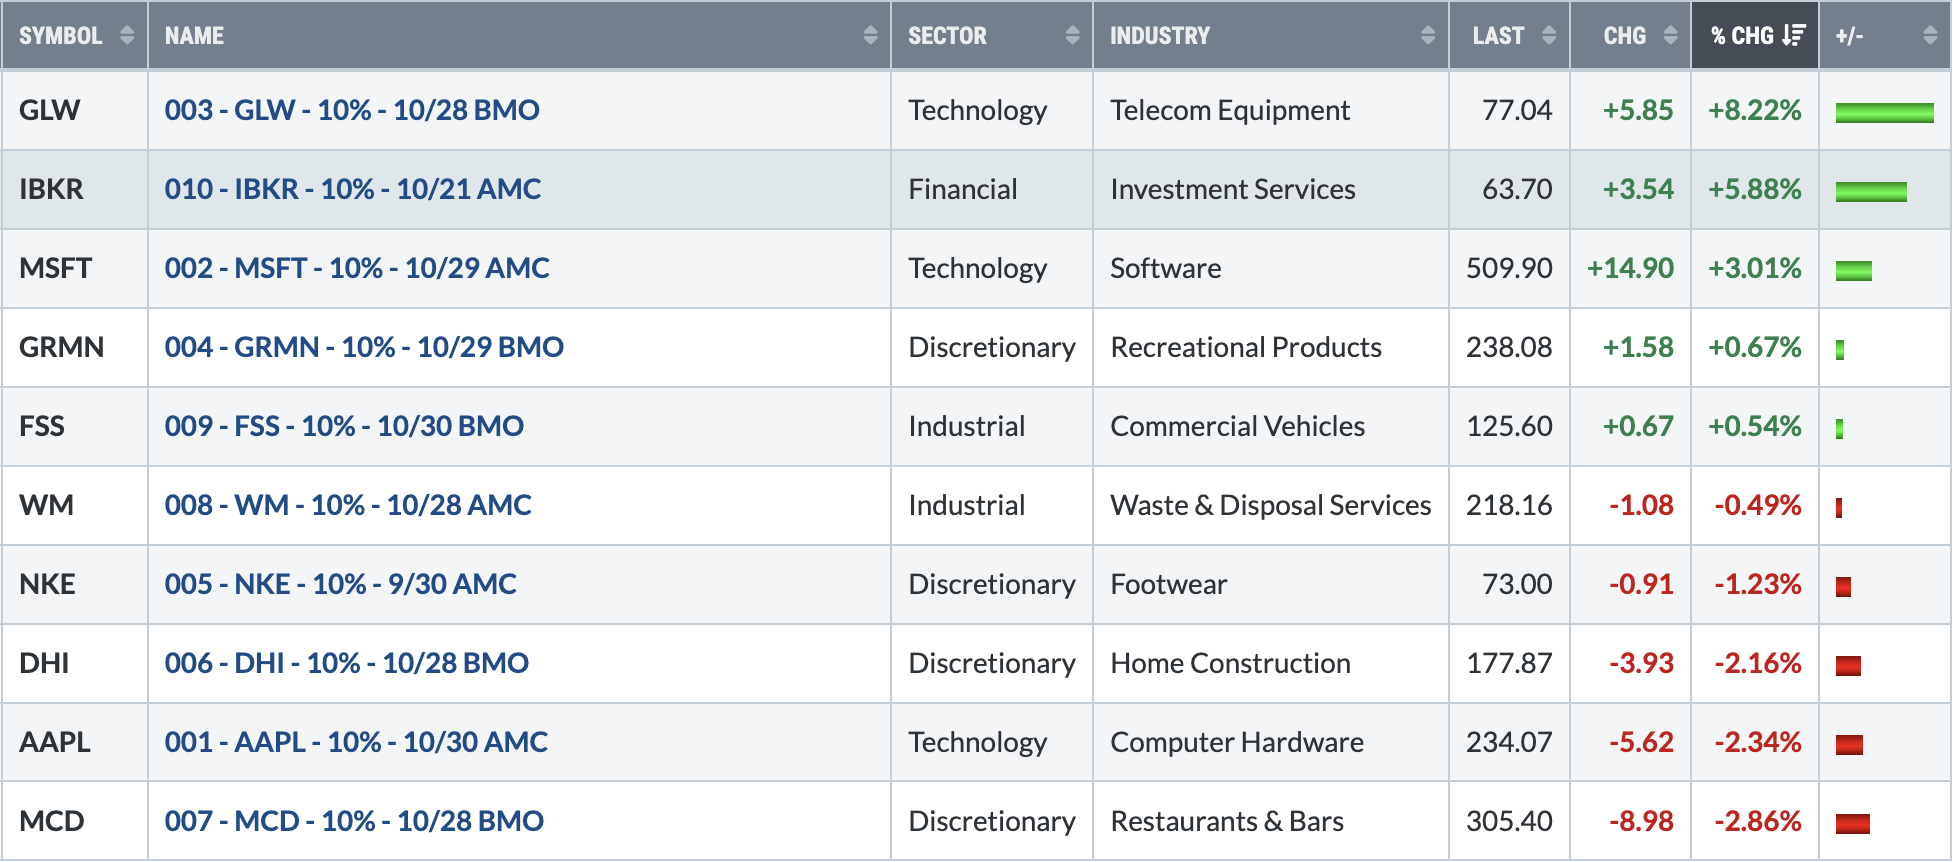
Task: Open the 001 - AAPL - 10/30 AMC link
Action: pyautogui.click(x=356, y=742)
